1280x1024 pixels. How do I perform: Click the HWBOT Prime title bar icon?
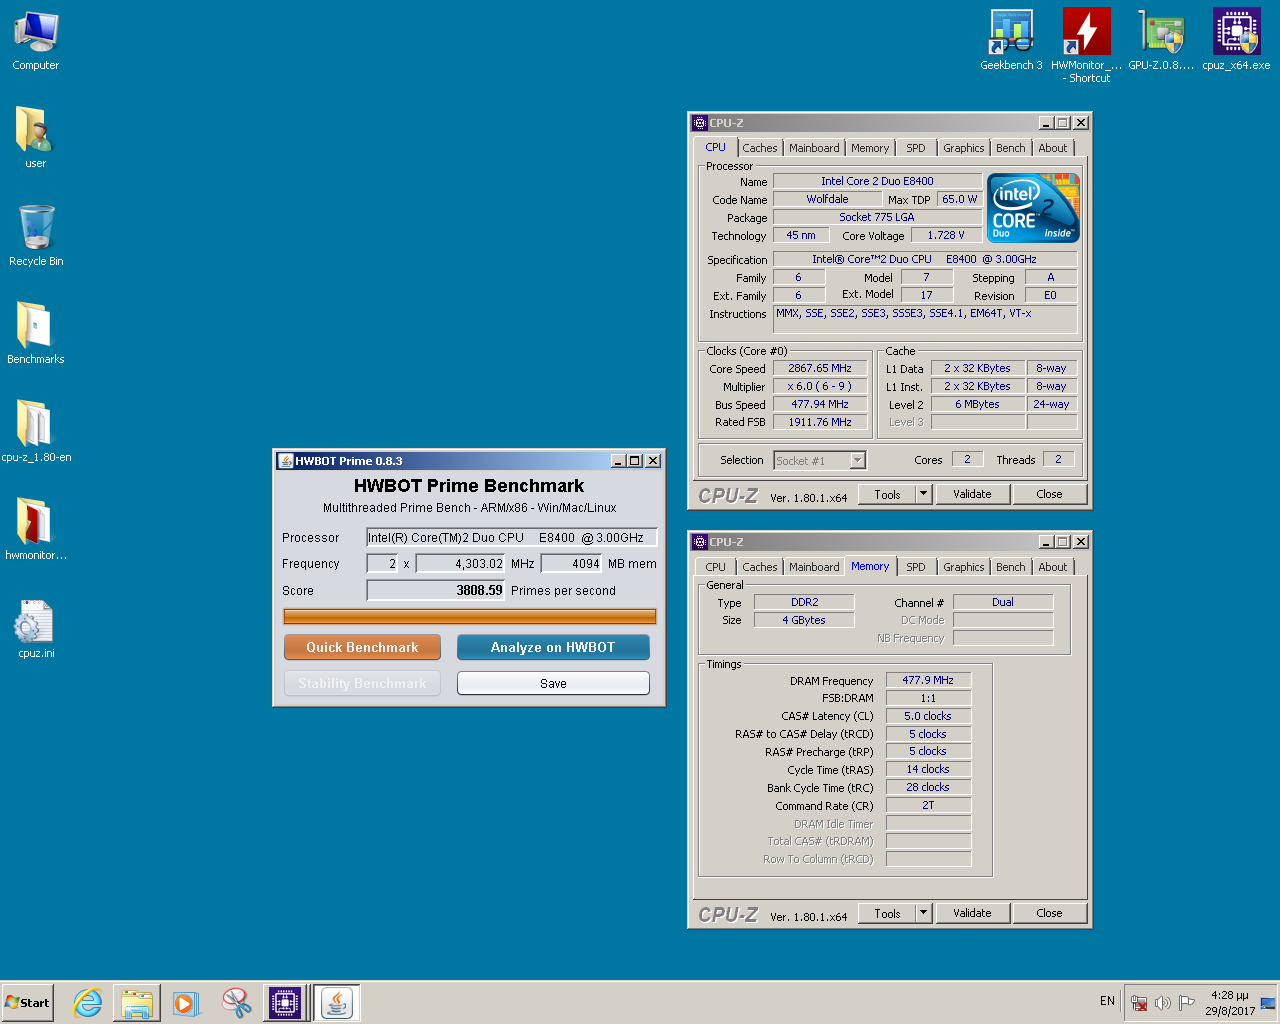[284, 461]
